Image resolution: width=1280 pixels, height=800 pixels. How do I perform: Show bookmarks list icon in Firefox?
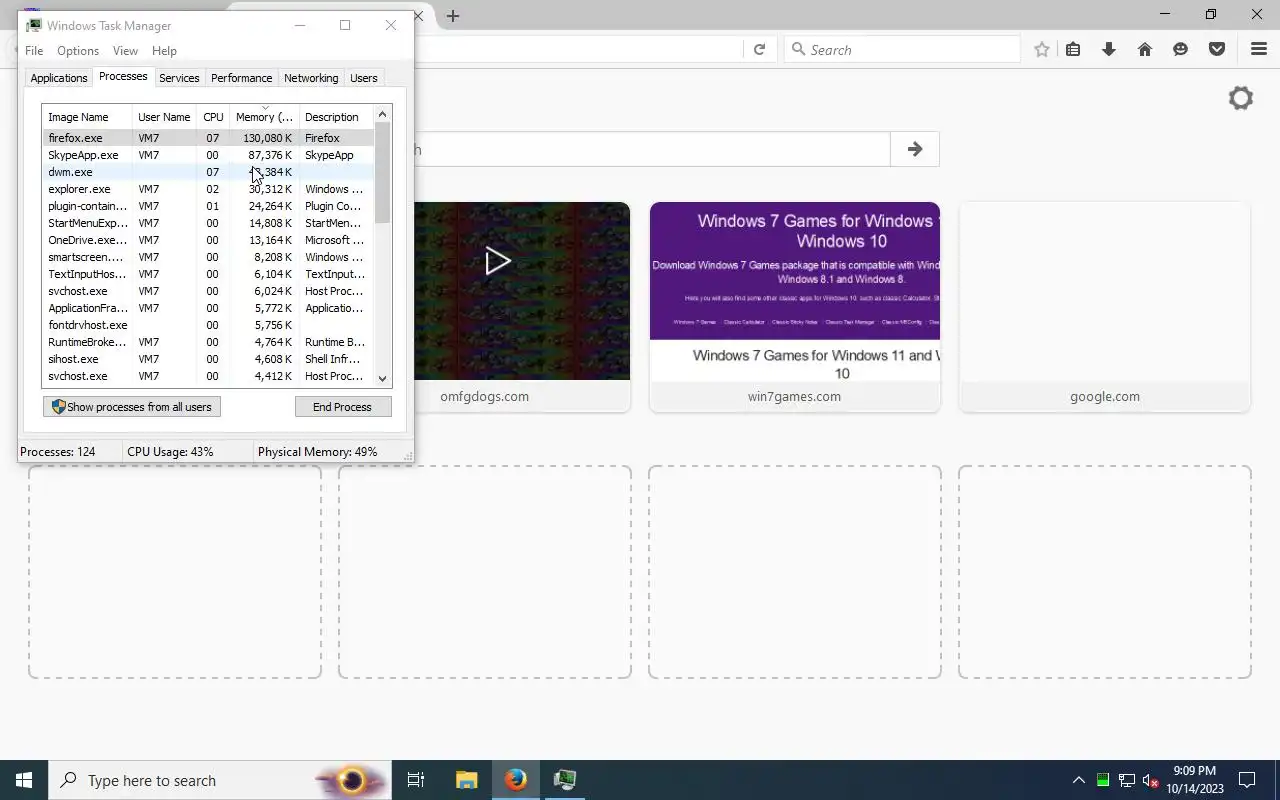tap(1073, 49)
